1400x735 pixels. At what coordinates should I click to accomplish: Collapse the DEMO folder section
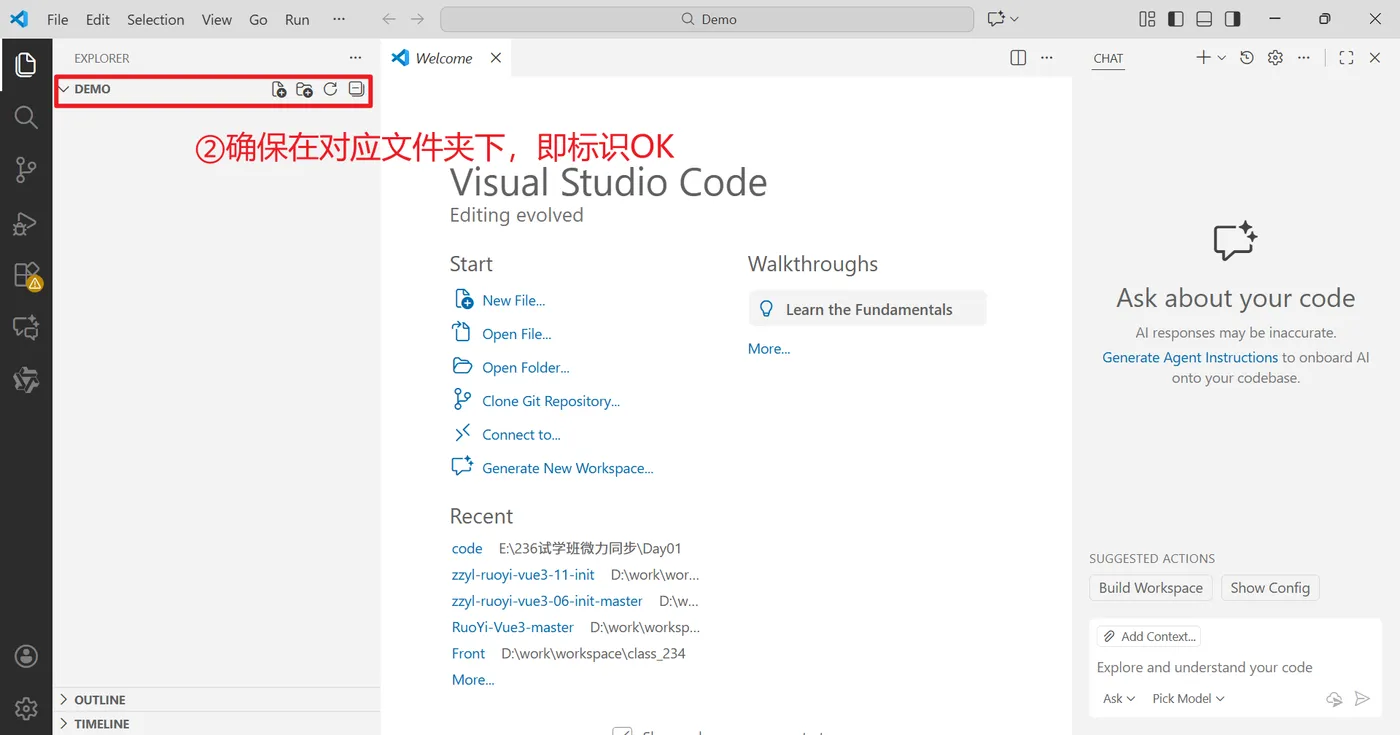tap(64, 89)
